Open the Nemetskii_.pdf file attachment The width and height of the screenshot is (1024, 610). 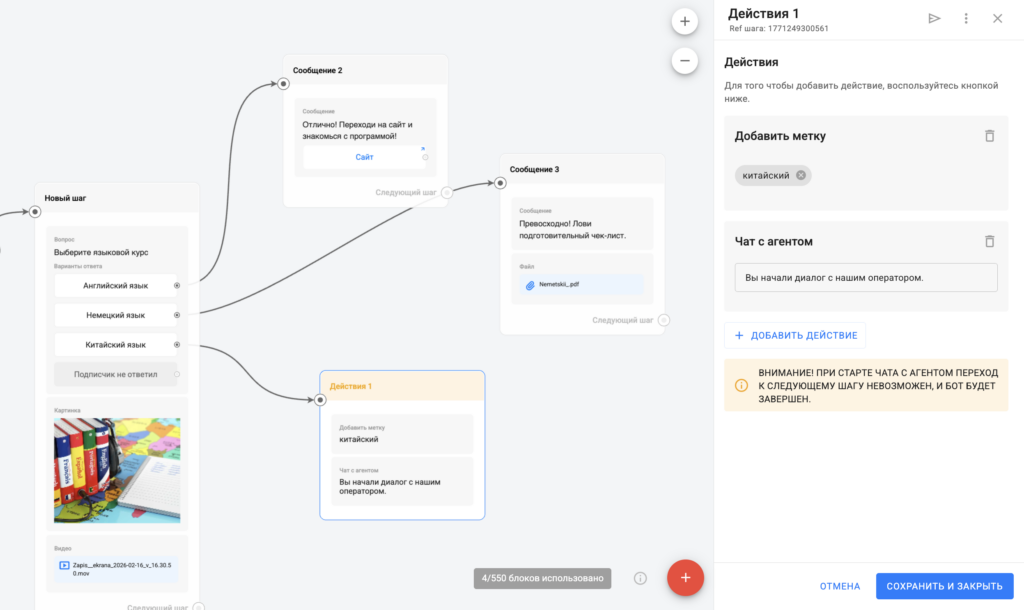558,285
